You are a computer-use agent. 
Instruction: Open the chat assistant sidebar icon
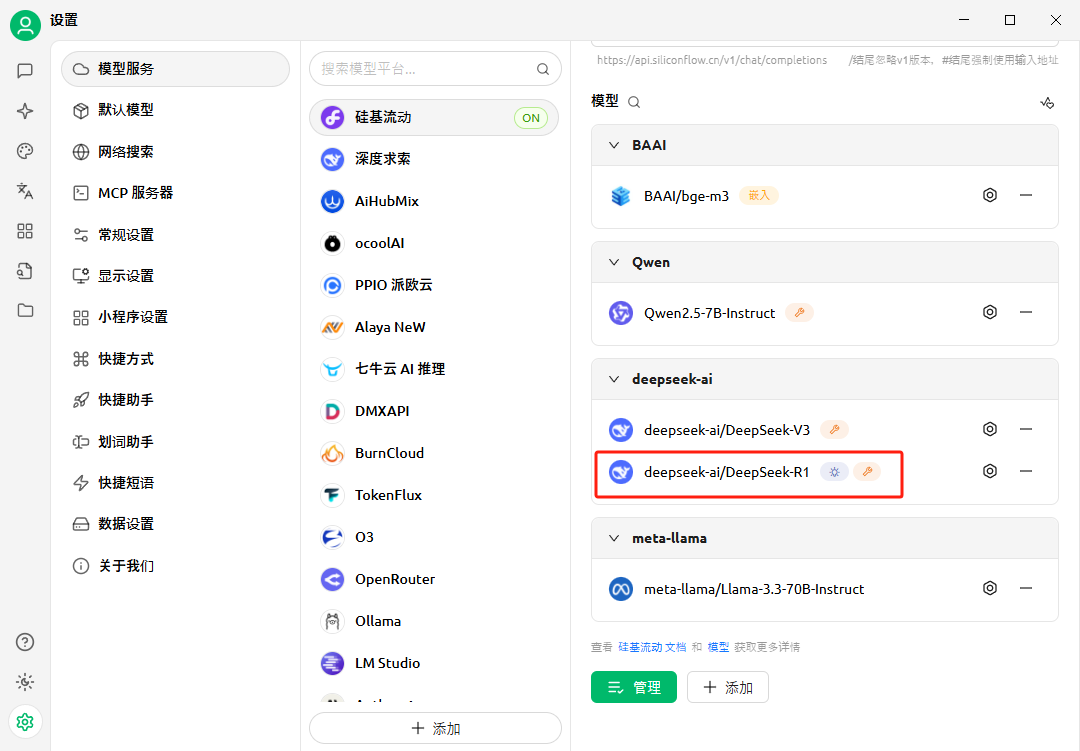(x=25, y=70)
